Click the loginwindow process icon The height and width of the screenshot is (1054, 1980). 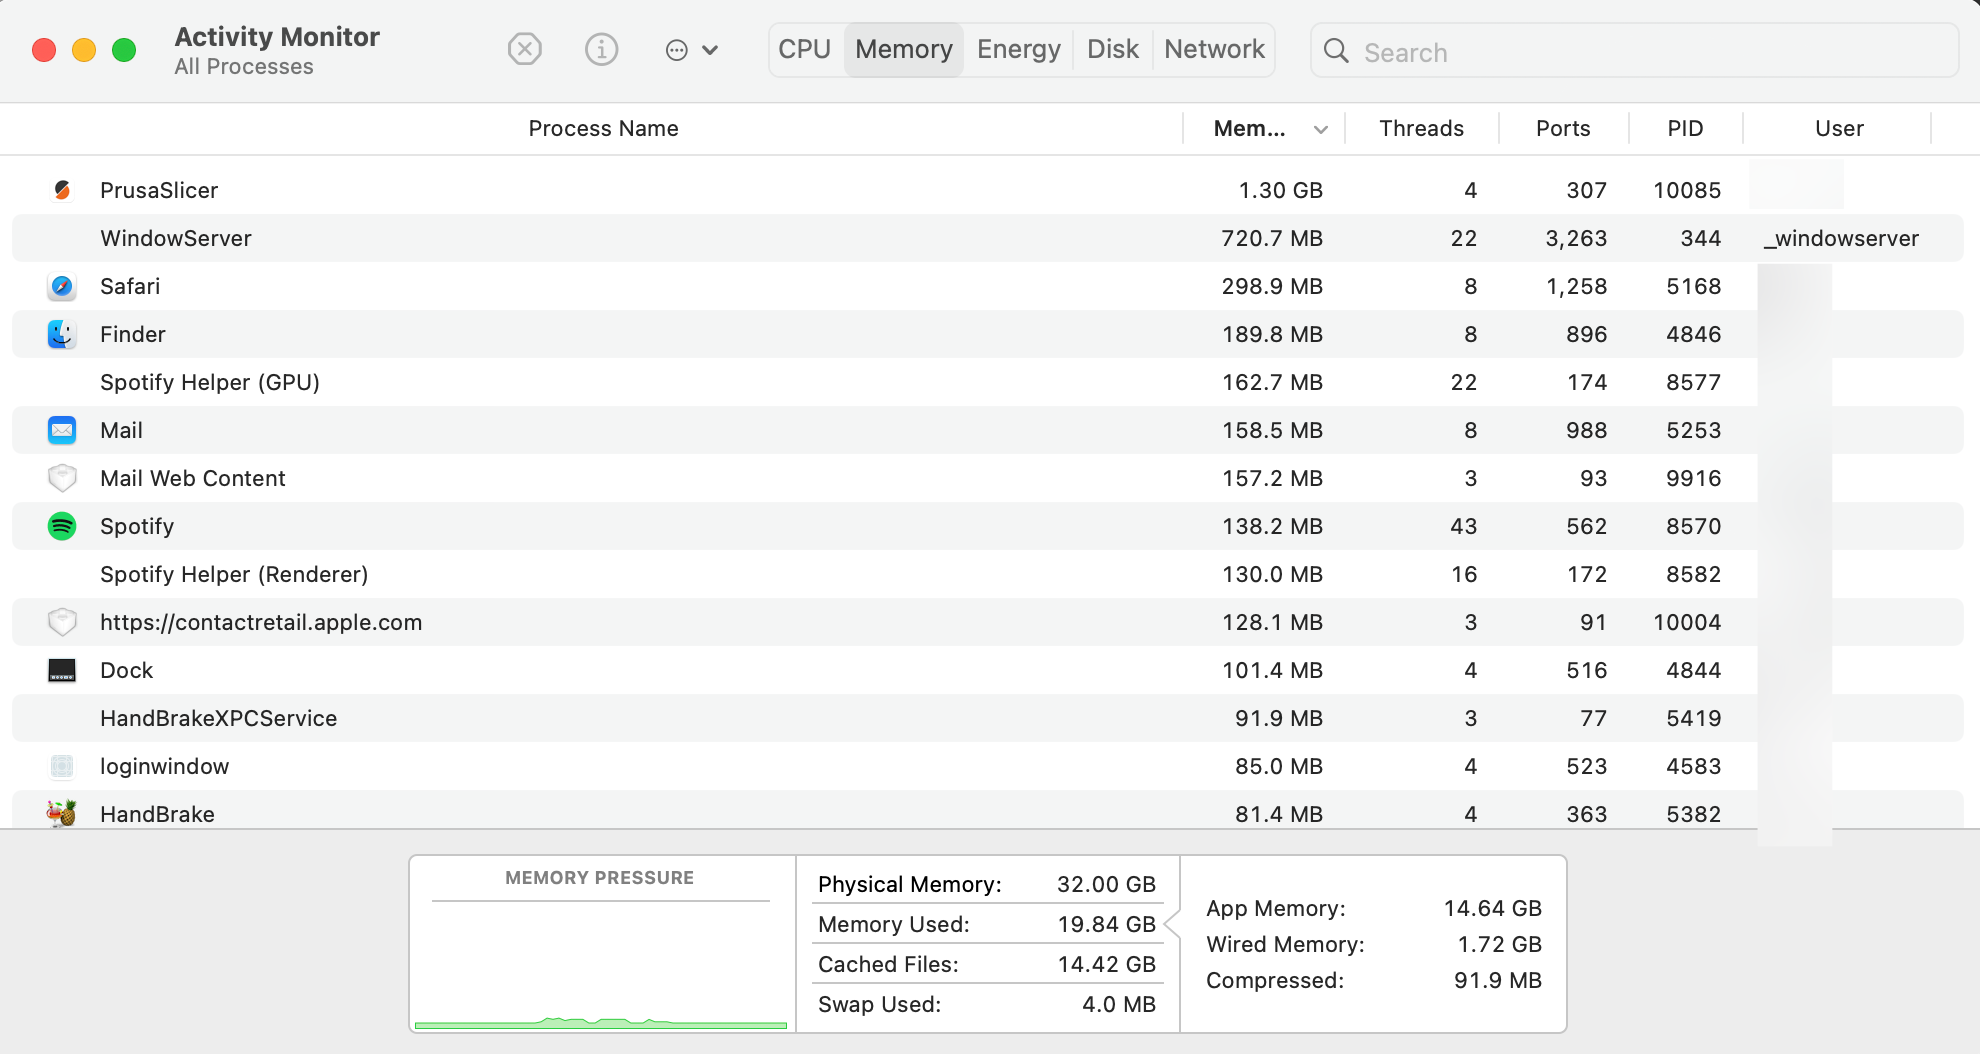tap(62, 766)
